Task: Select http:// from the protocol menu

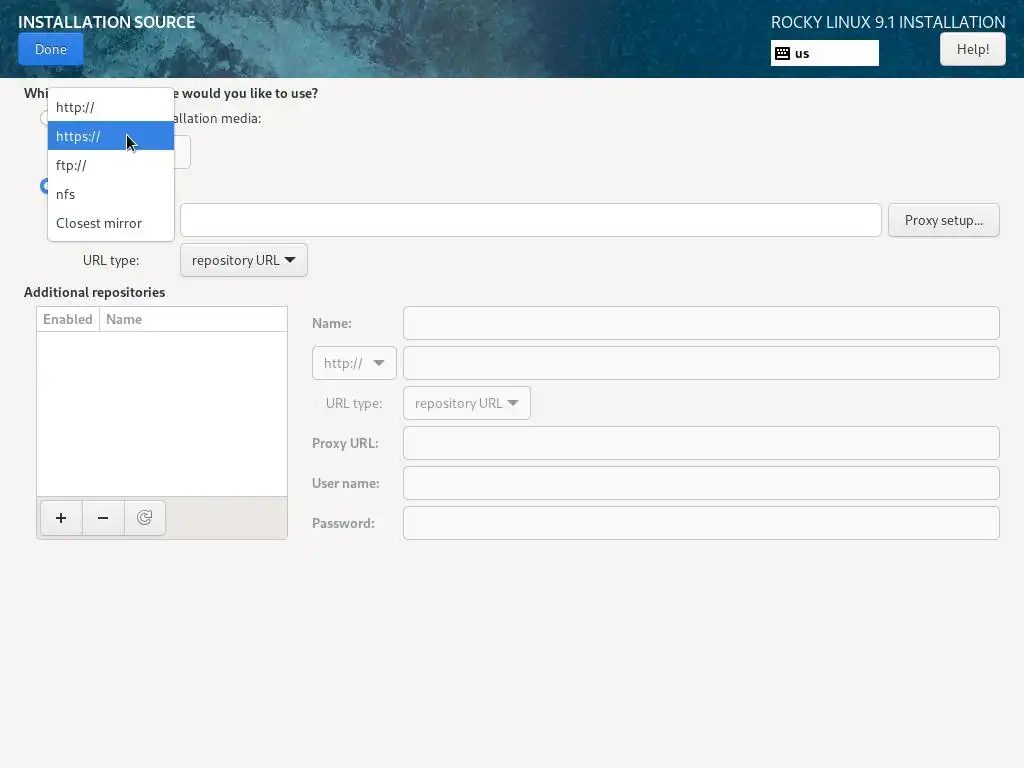Action: click(x=111, y=107)
